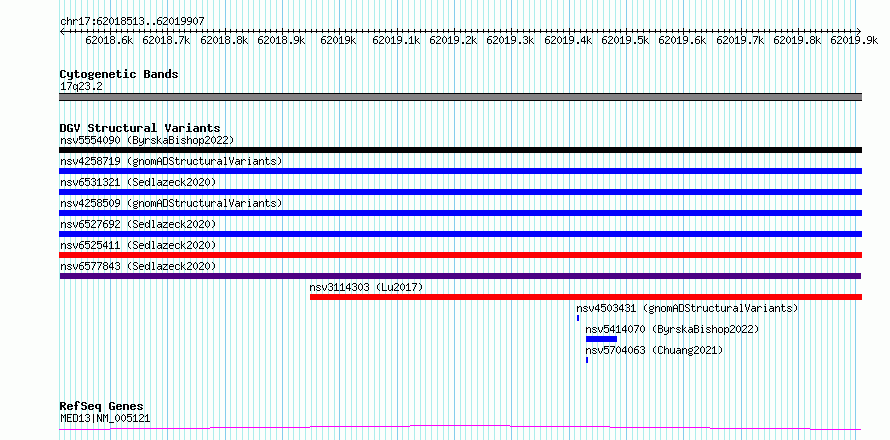890x440 pixels.
Task: Click the 62018.8k ruler tick label
Action: [224, 40]
